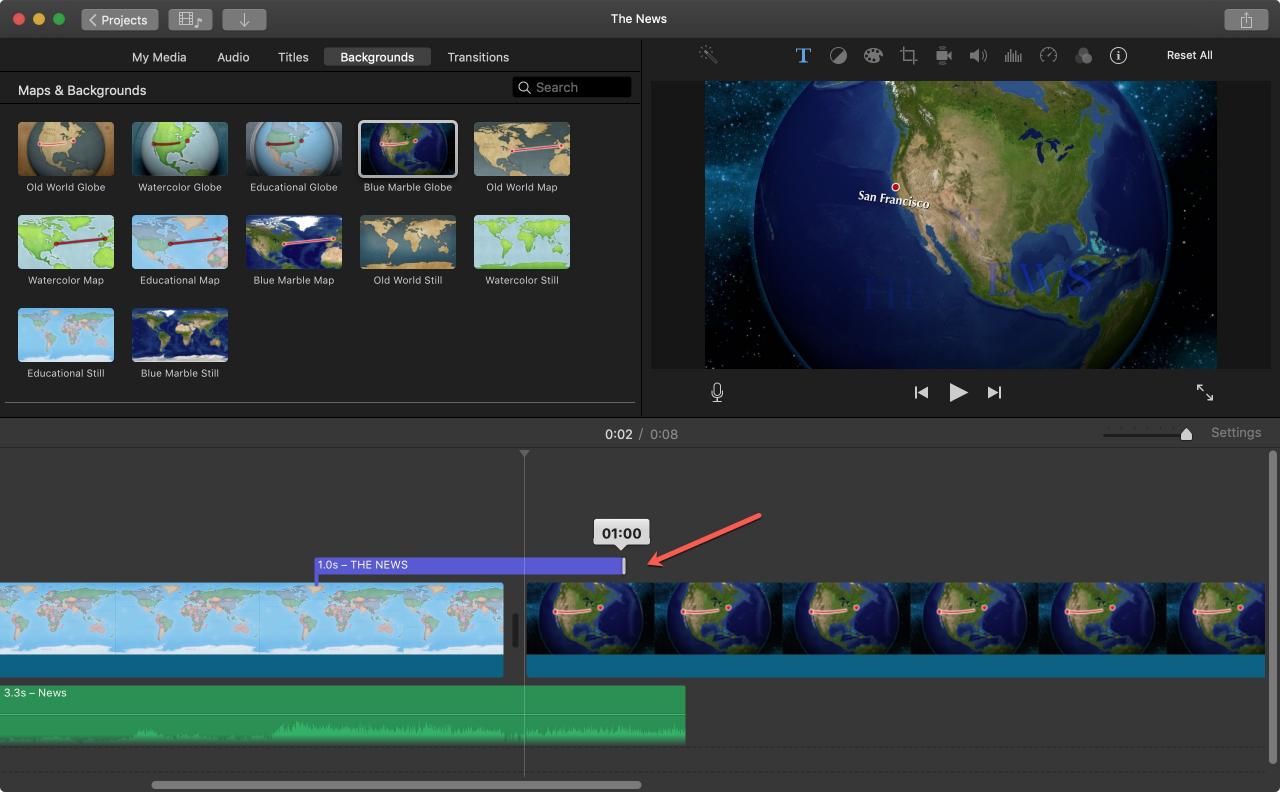Image resolution: width=1280 pixels, height=792 pixels.
Task: Open the Volume adjustment tool
Action: [x=978, y=56]
